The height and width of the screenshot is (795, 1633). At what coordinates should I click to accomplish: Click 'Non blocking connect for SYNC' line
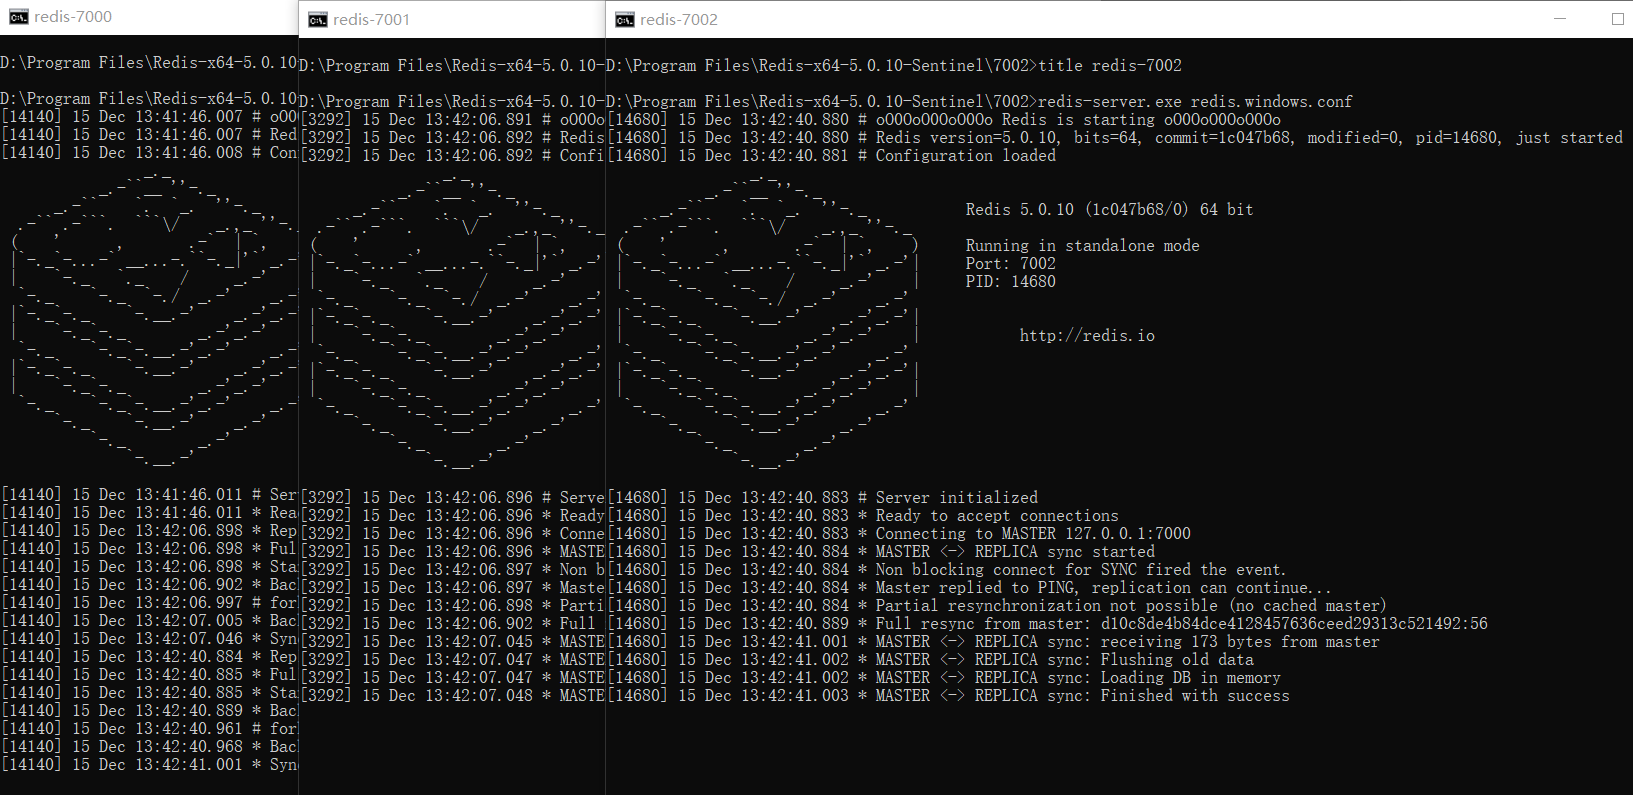click(x=946, y=570)
